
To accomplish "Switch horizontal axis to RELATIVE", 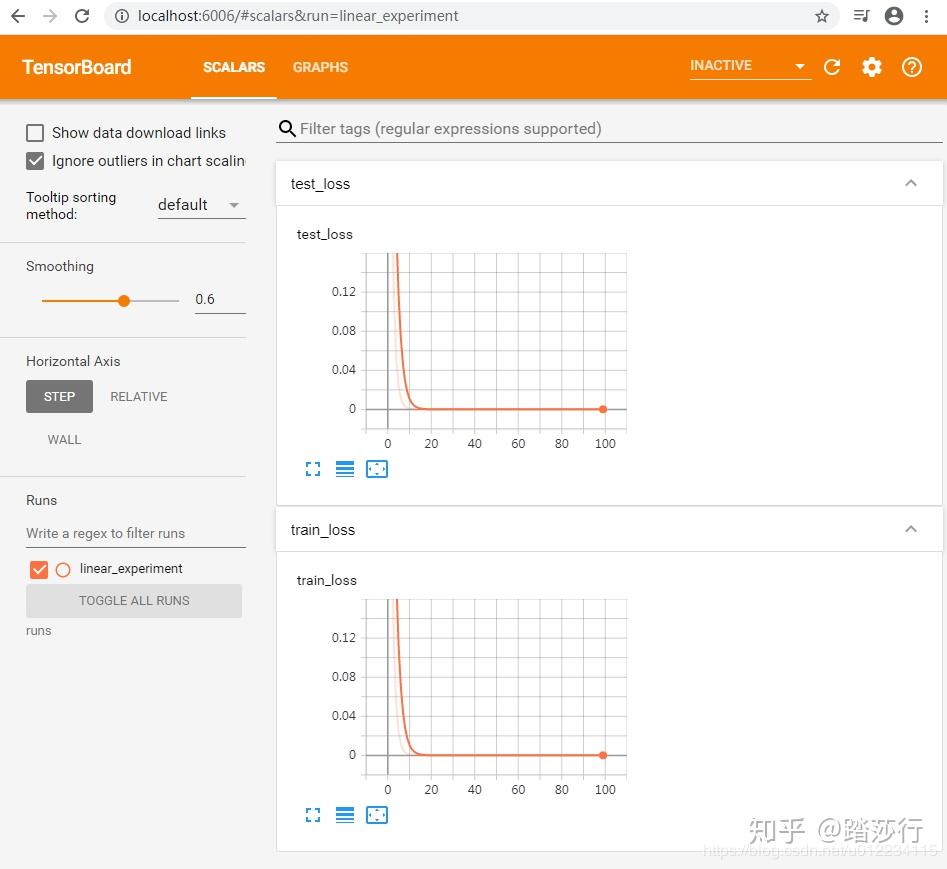I will [x=138, y=396].
